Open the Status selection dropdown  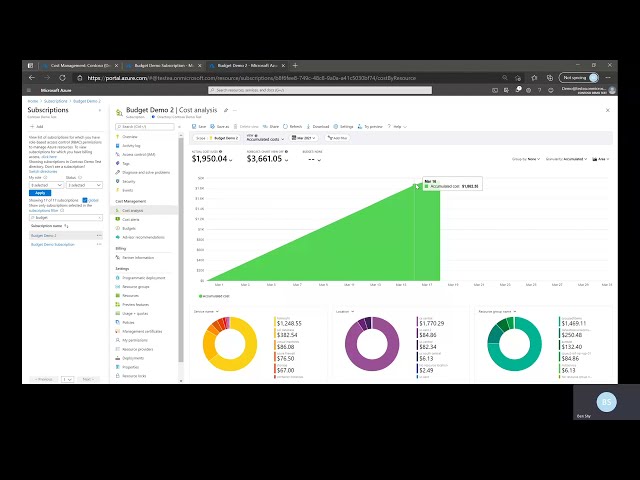point(84,185)
